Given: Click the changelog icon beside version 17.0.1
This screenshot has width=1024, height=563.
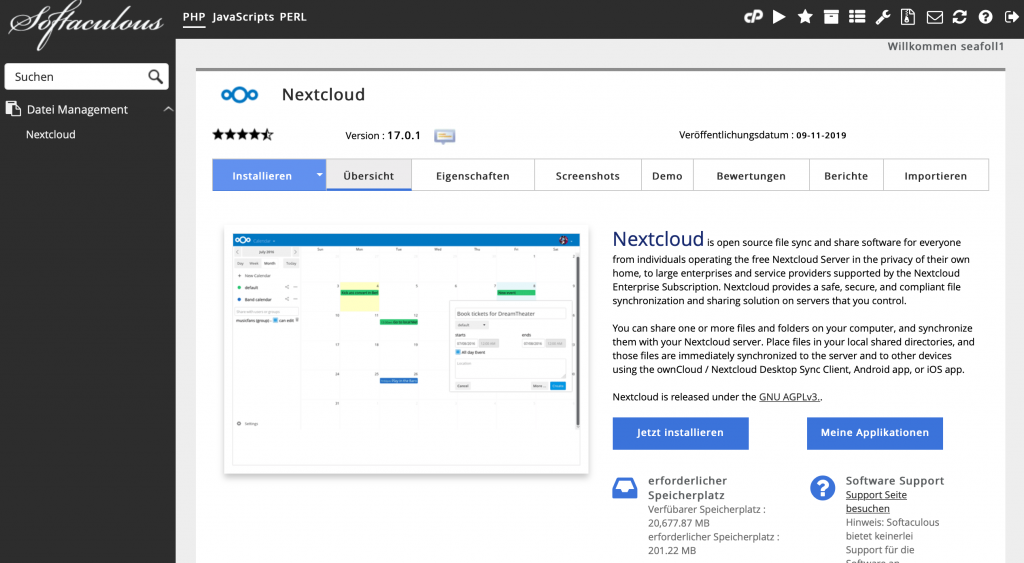Looking at the screenshot, I should point(445,136).
